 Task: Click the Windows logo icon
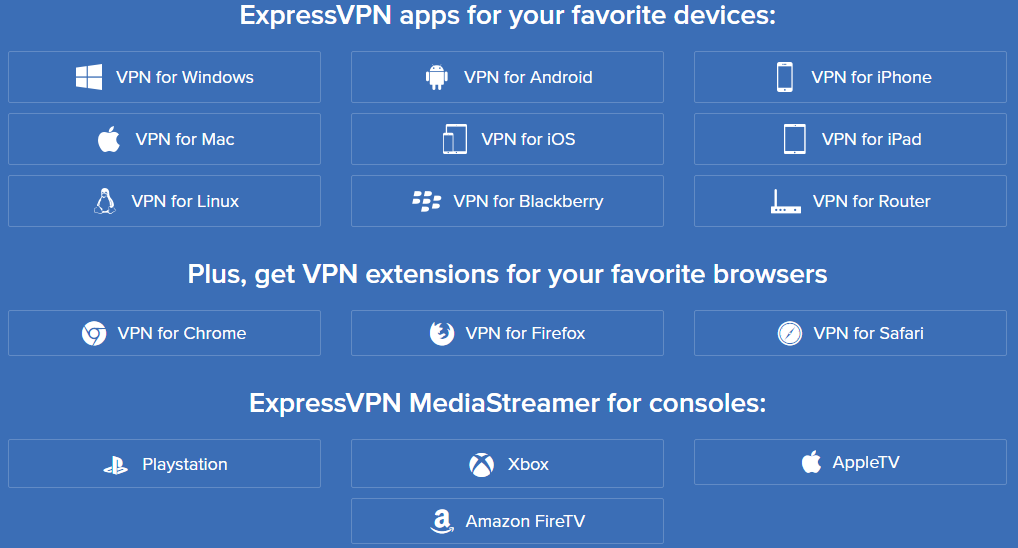pyautogui.click(x=89, y=77)
